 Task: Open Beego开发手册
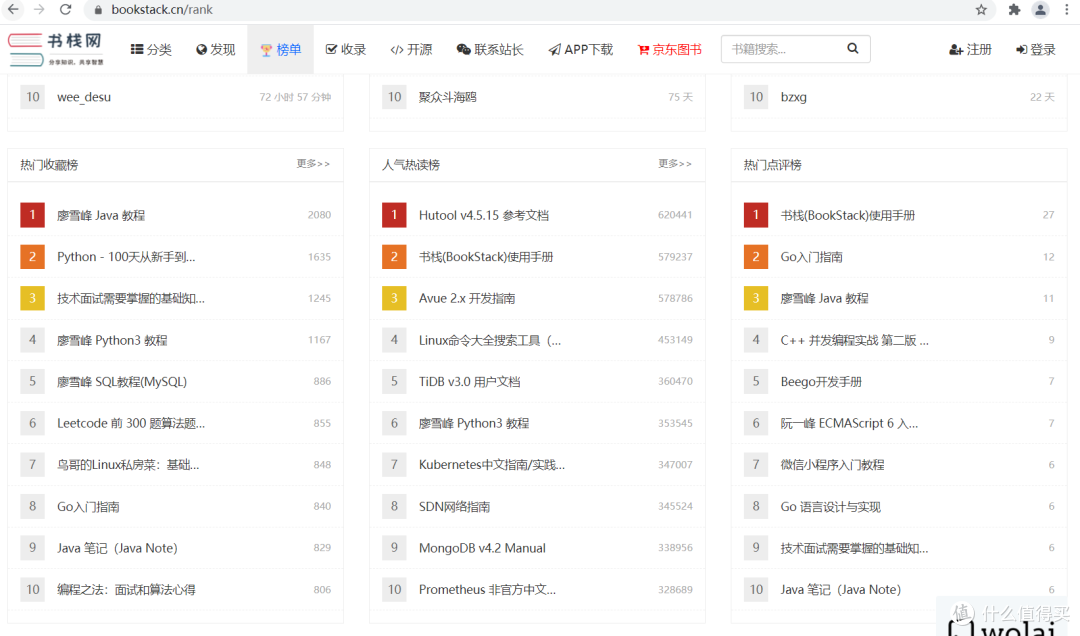coord(821,382)
